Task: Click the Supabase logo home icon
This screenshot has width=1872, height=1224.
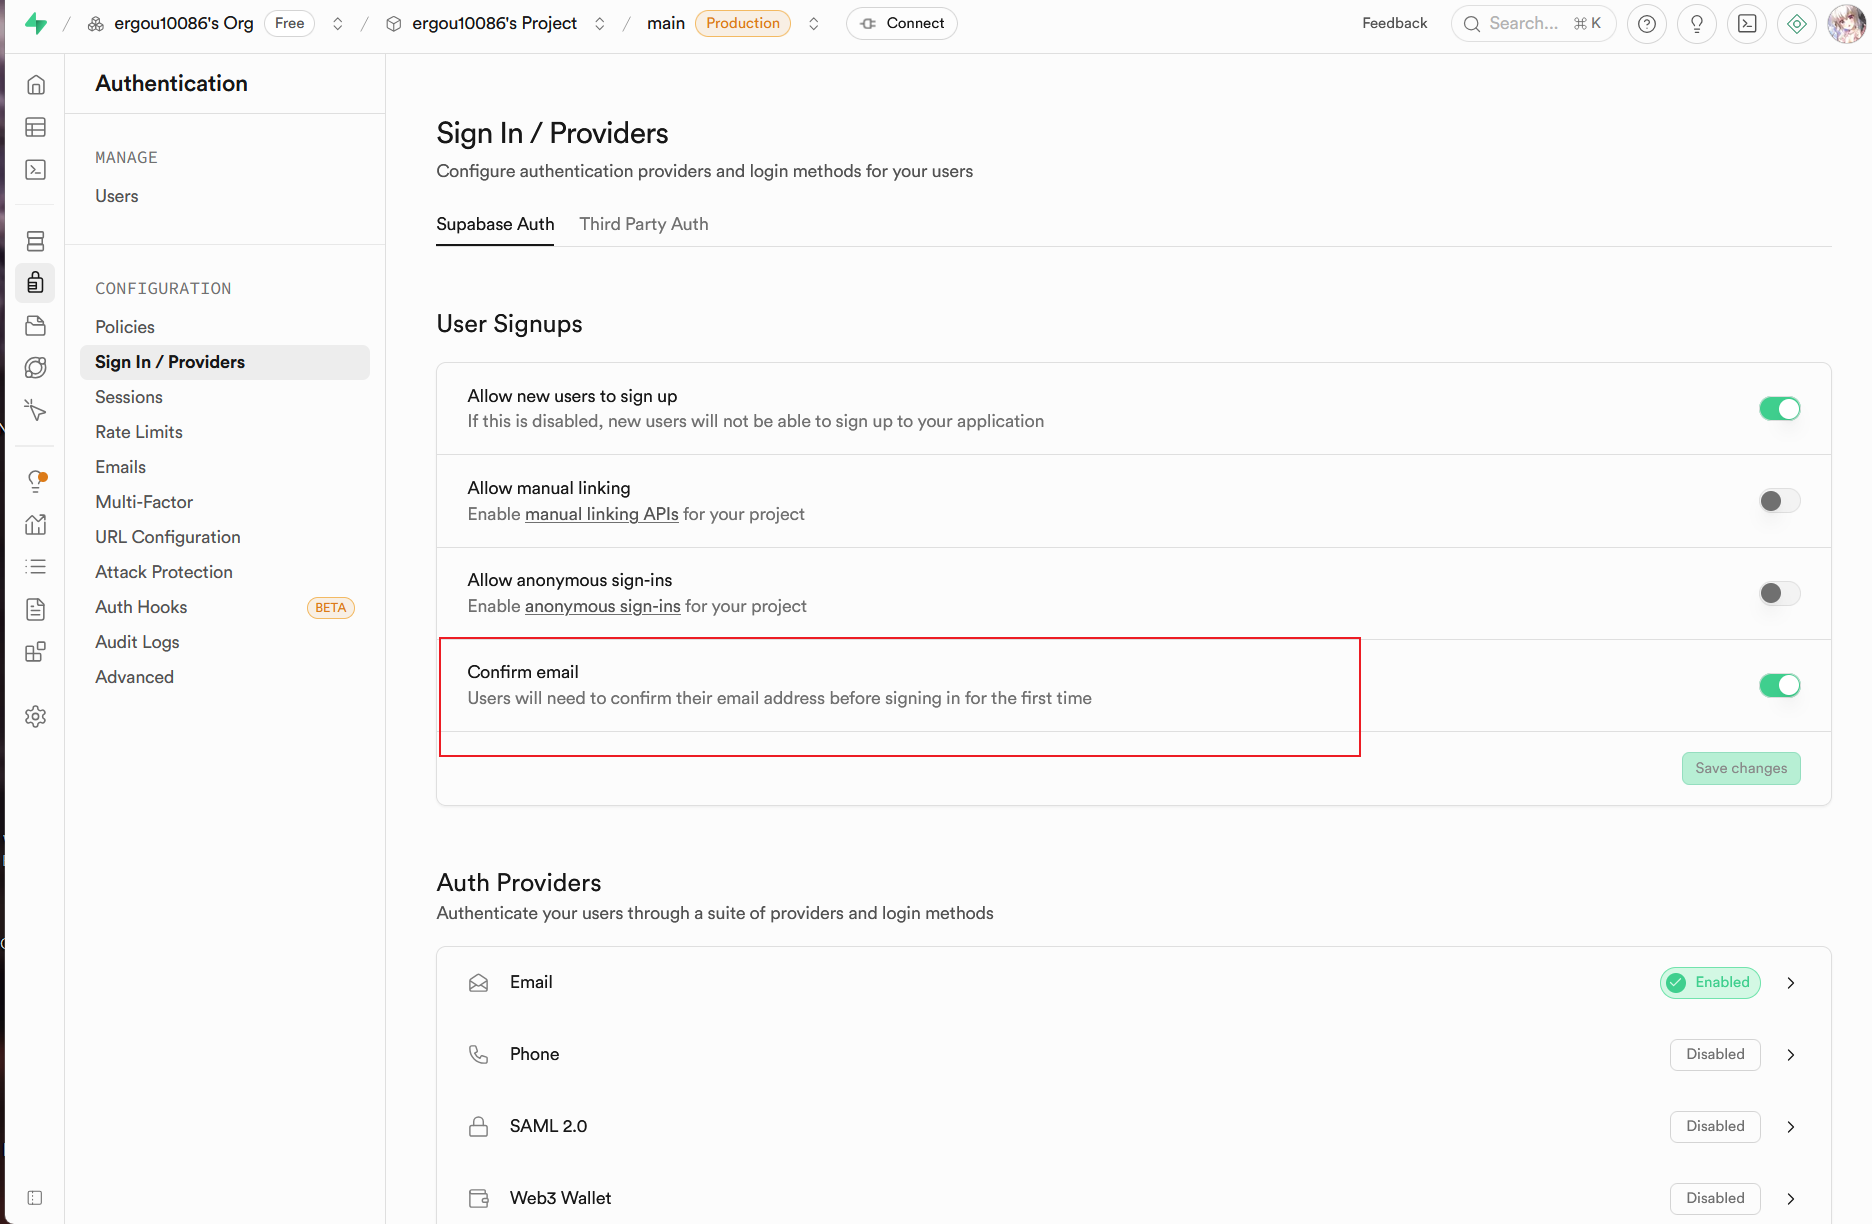Action: click(x=36, y=24)
